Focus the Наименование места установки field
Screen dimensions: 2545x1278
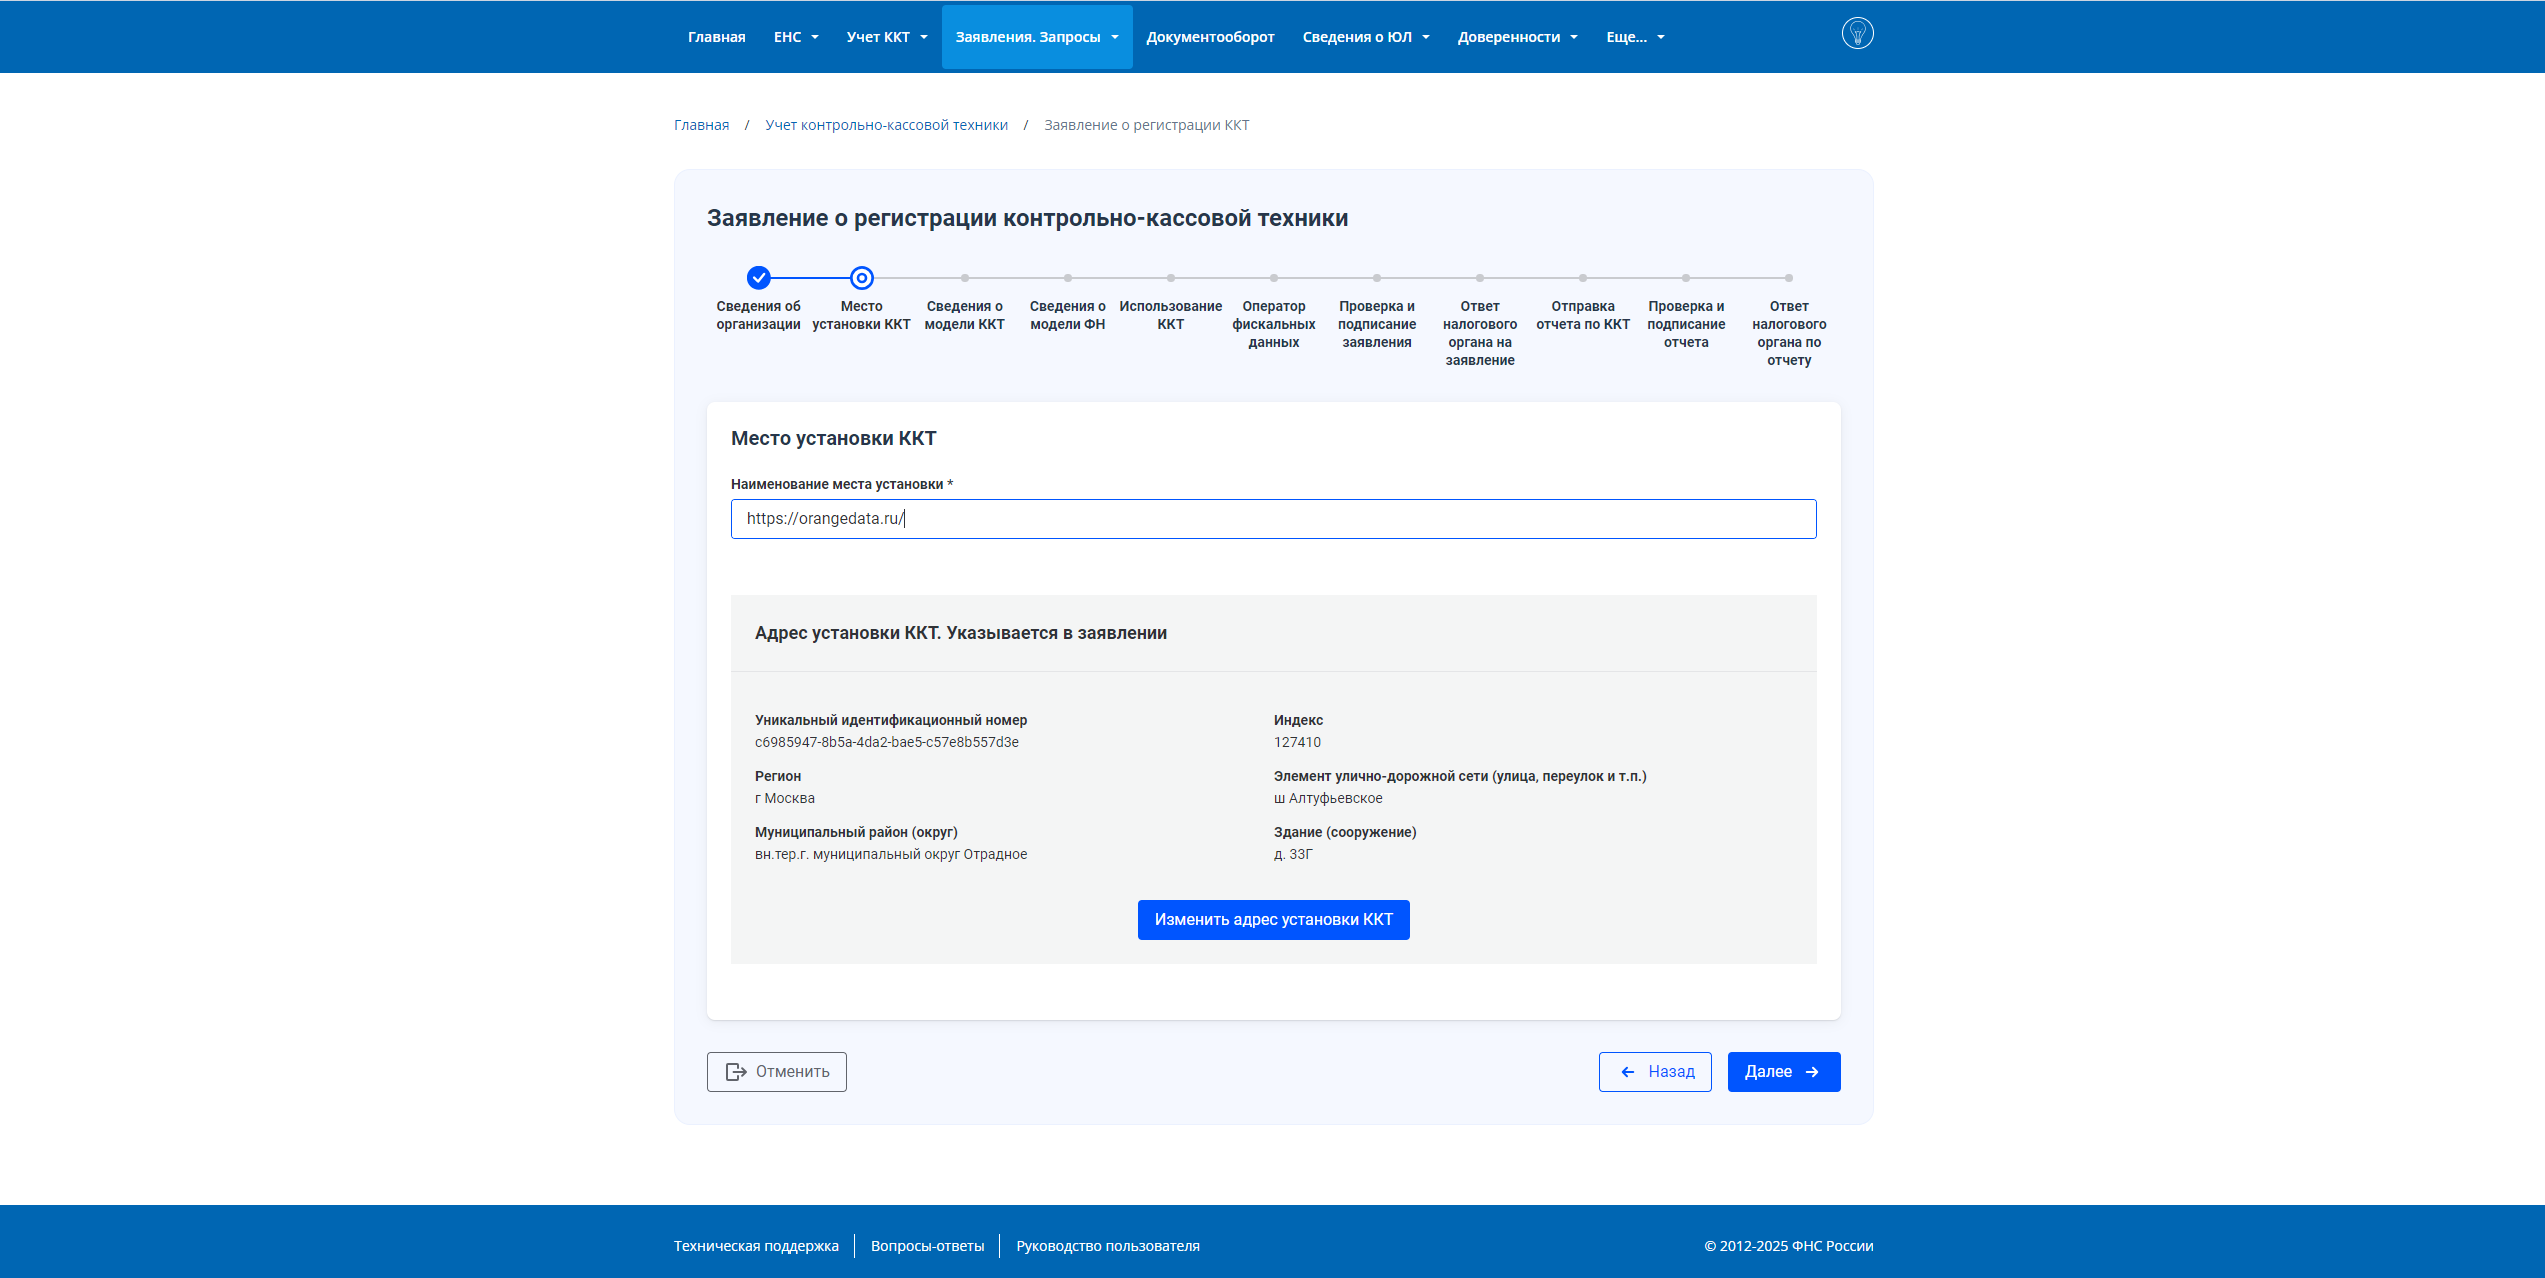point(1273,519)
